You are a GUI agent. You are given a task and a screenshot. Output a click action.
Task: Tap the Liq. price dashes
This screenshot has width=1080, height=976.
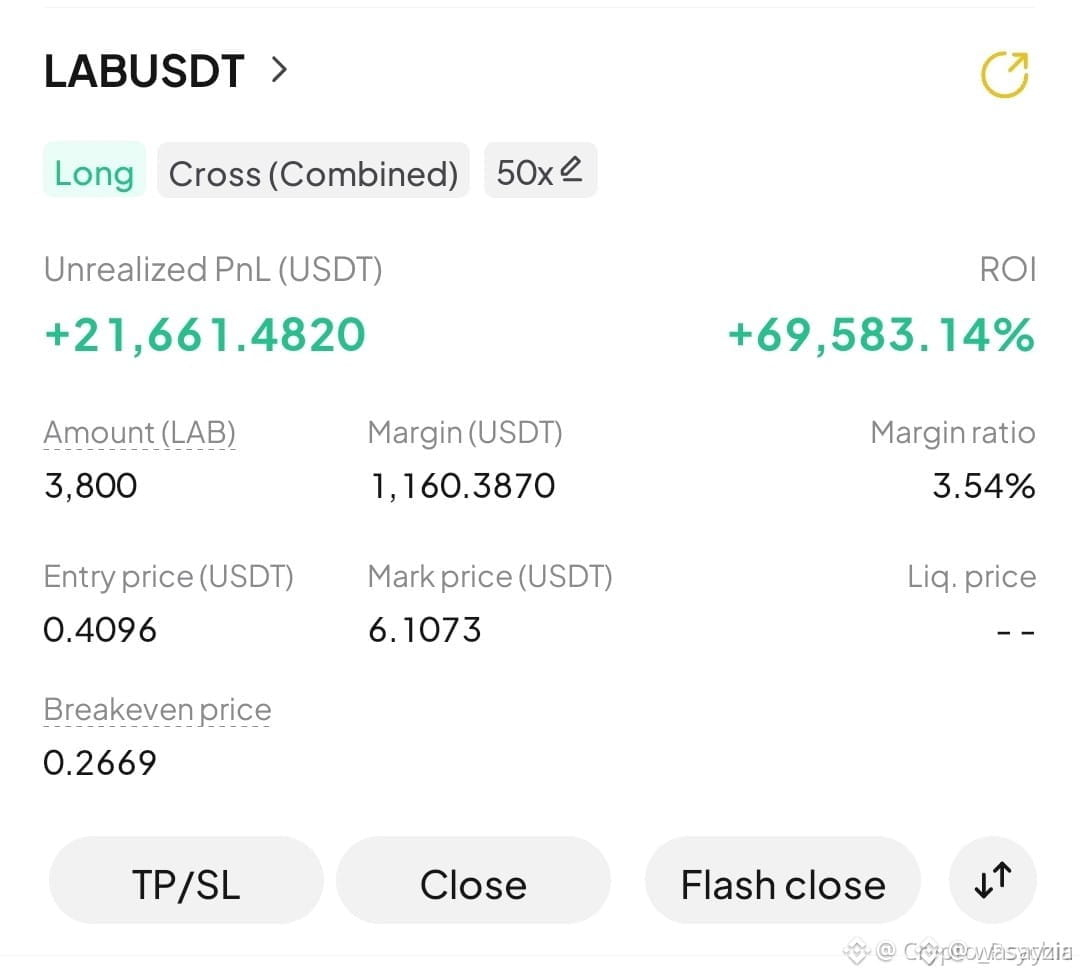coord(1016,632)
